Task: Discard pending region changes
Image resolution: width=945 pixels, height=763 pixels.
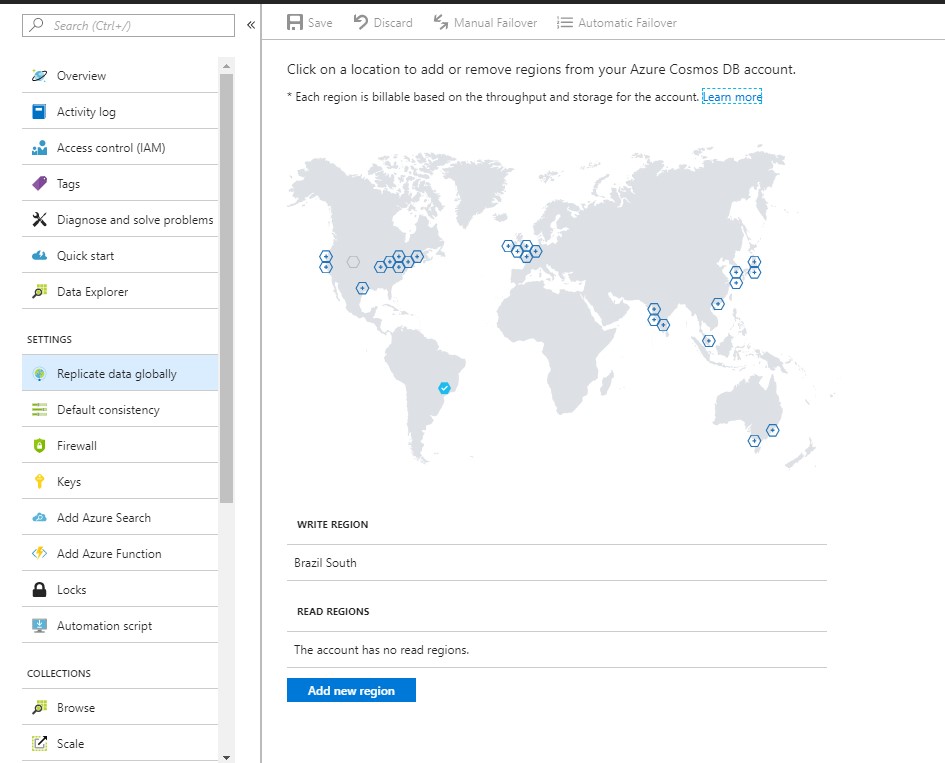Action: point(383,23)
